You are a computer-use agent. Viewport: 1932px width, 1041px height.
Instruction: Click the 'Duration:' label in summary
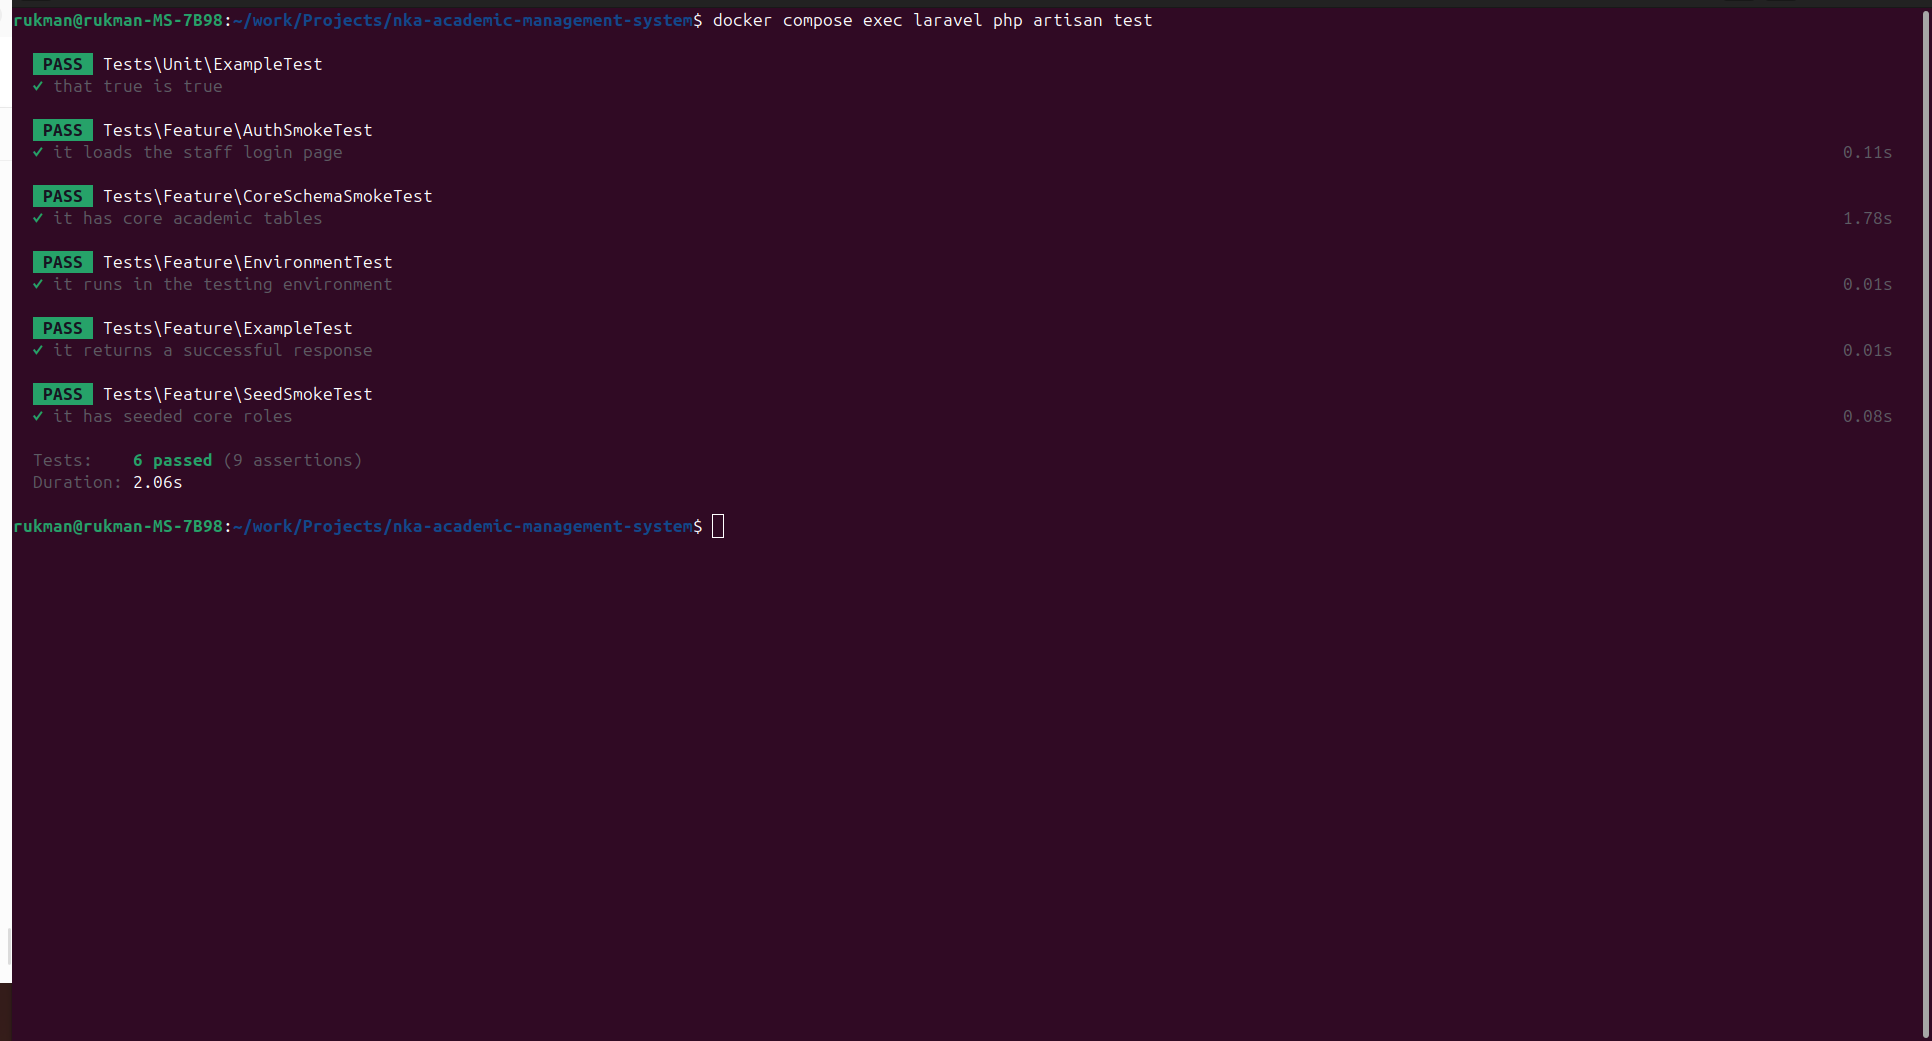(77, 482)
